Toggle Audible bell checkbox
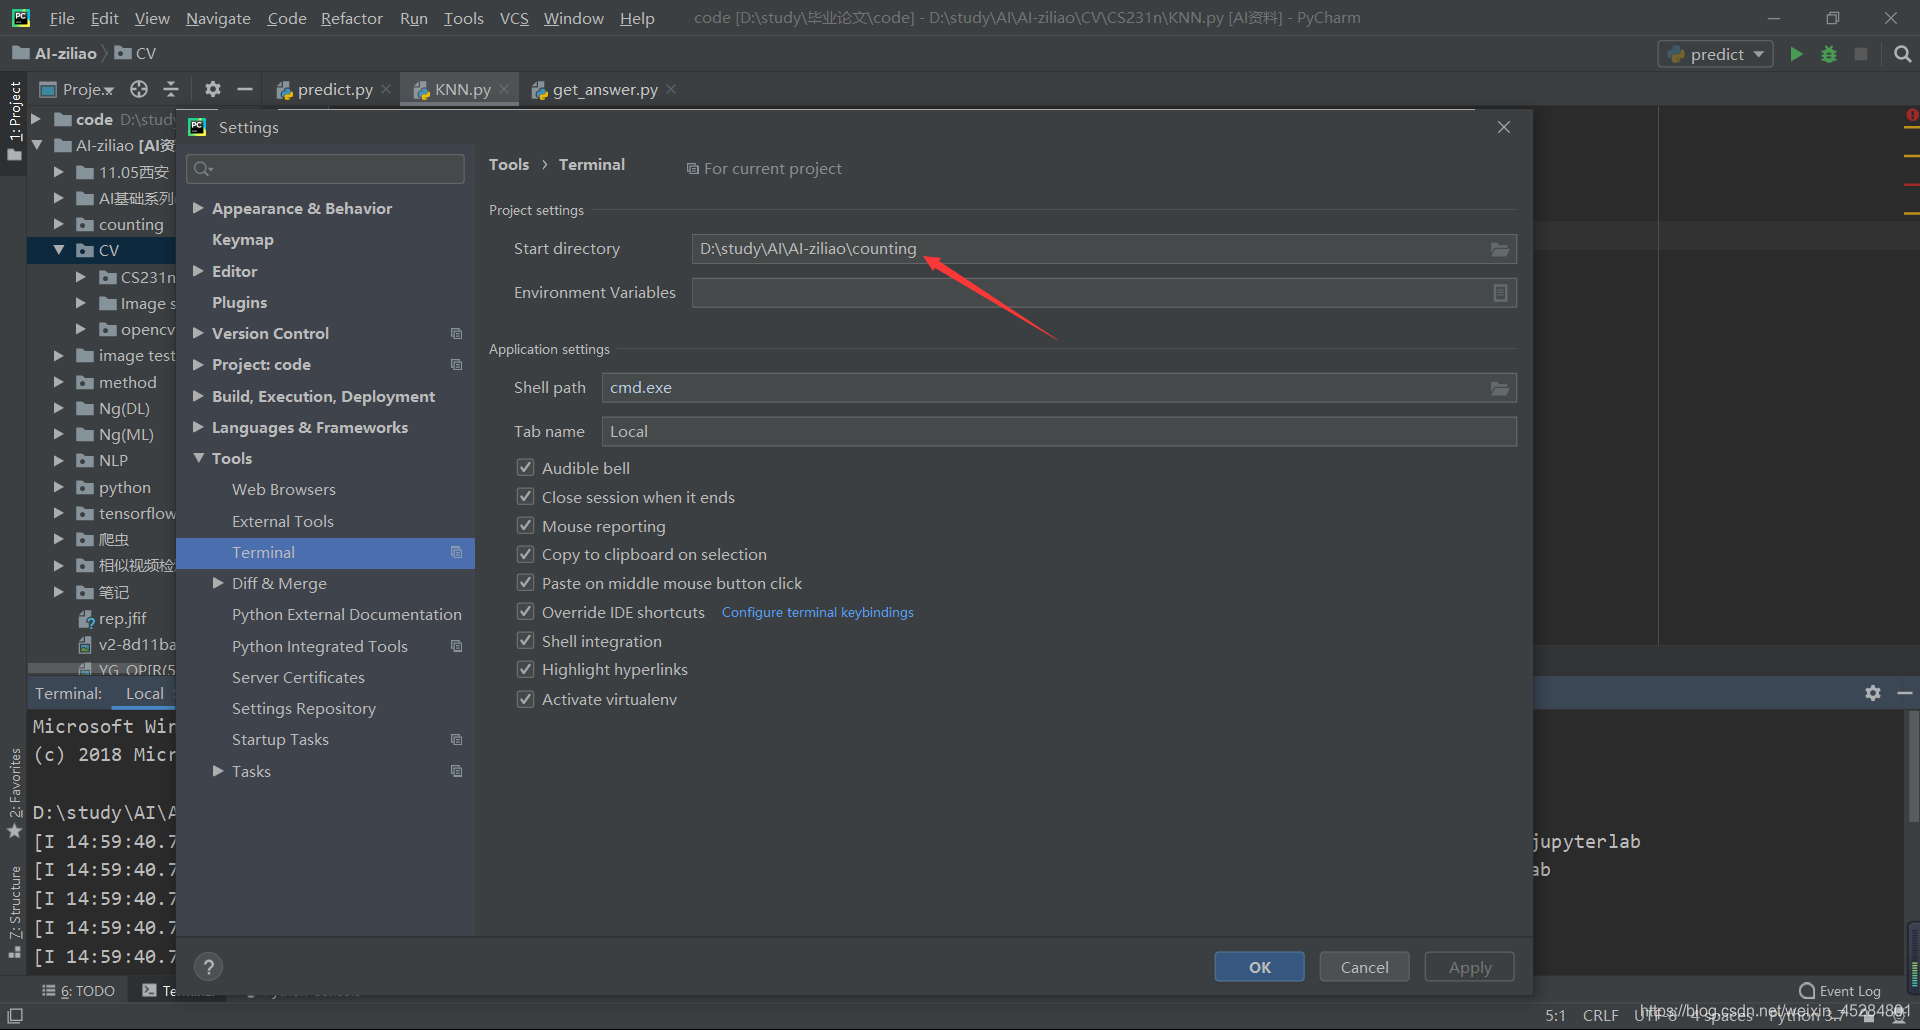 tap(525, 467)
